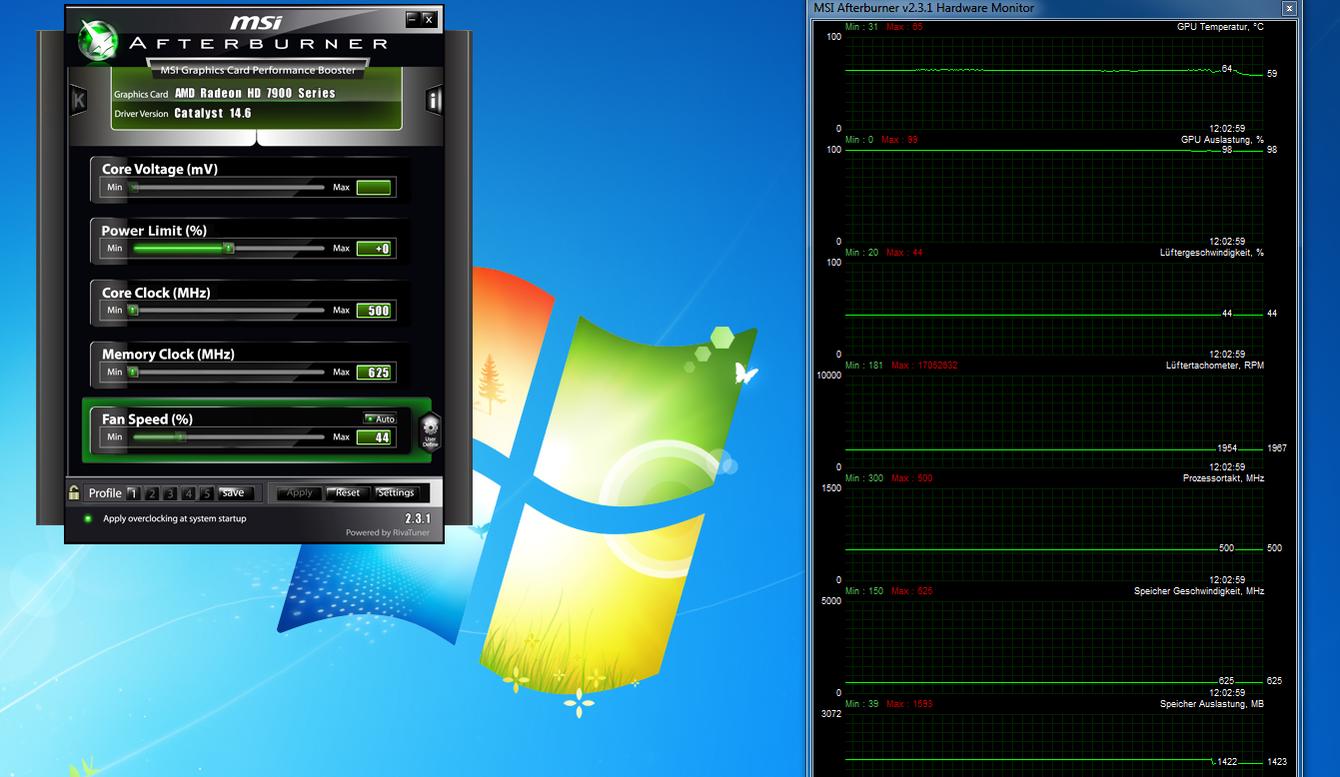The width and height of the screenshot is (1340, 777).
Task: Open the info side button with 'i'
Action: point(434,100)
